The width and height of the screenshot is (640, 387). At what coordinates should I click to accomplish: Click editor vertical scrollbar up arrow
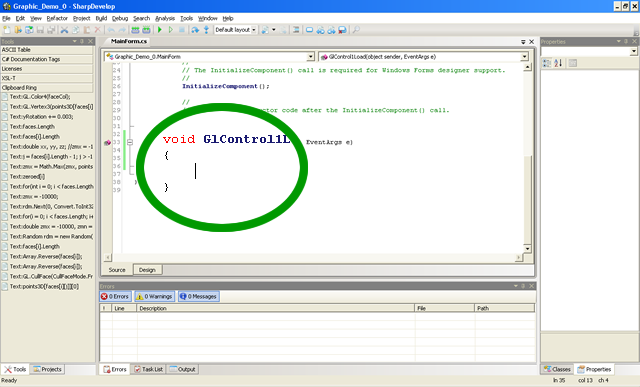527,67
